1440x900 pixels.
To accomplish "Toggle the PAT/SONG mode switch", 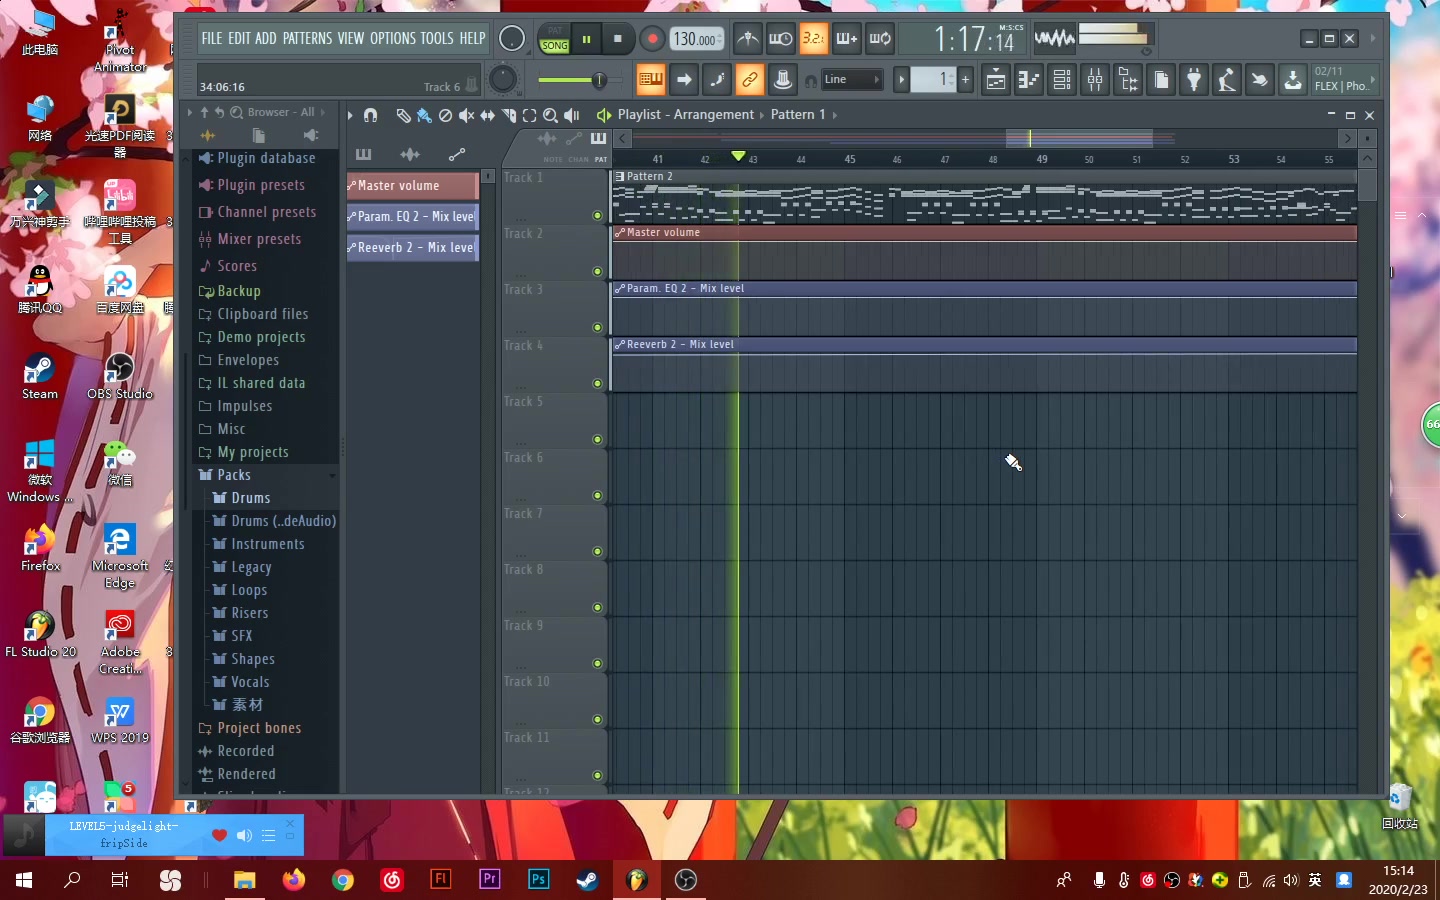I will 554,39.
